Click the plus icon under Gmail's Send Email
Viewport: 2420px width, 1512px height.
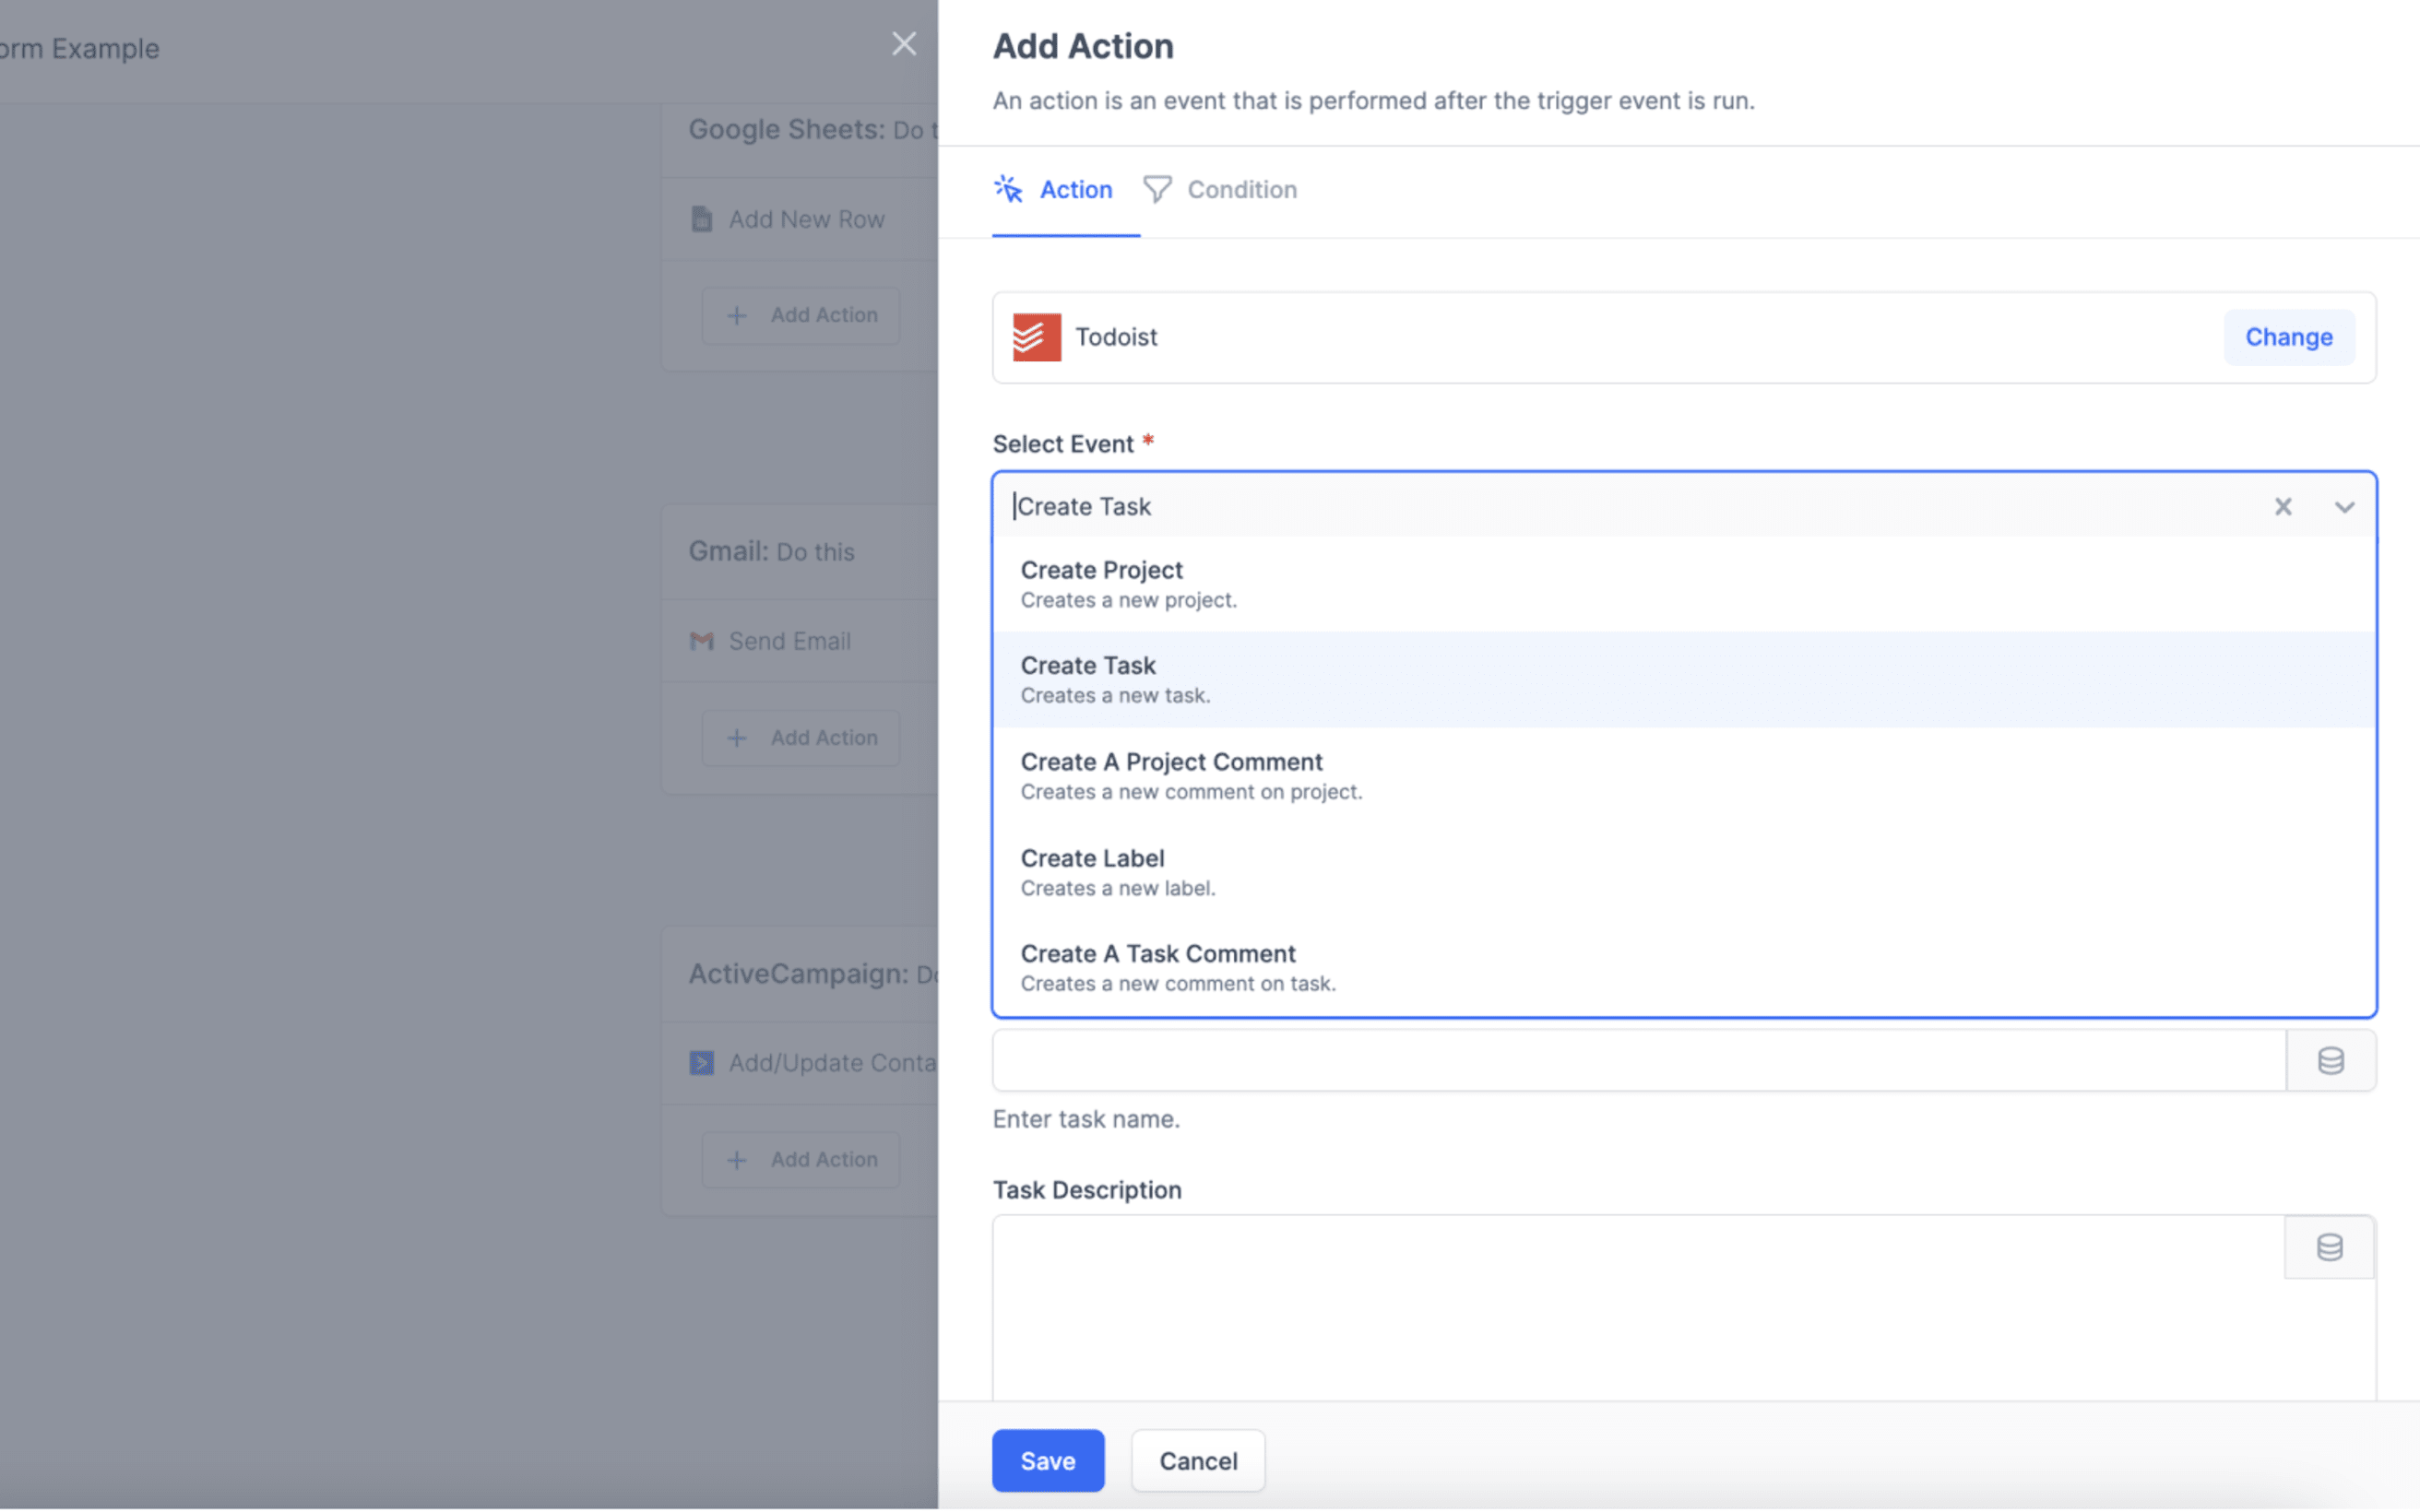(736, 737)
